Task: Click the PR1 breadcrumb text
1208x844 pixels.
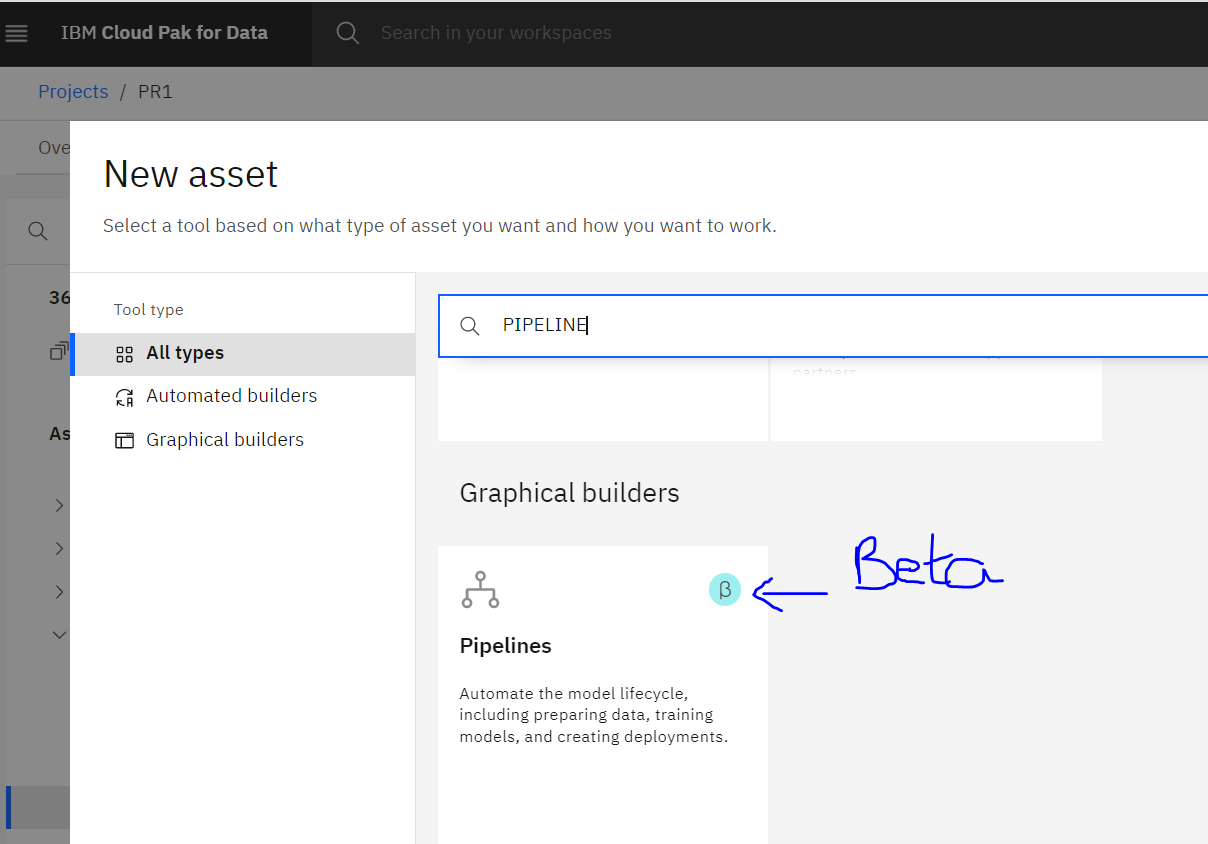Action: [x=155, y=92]
